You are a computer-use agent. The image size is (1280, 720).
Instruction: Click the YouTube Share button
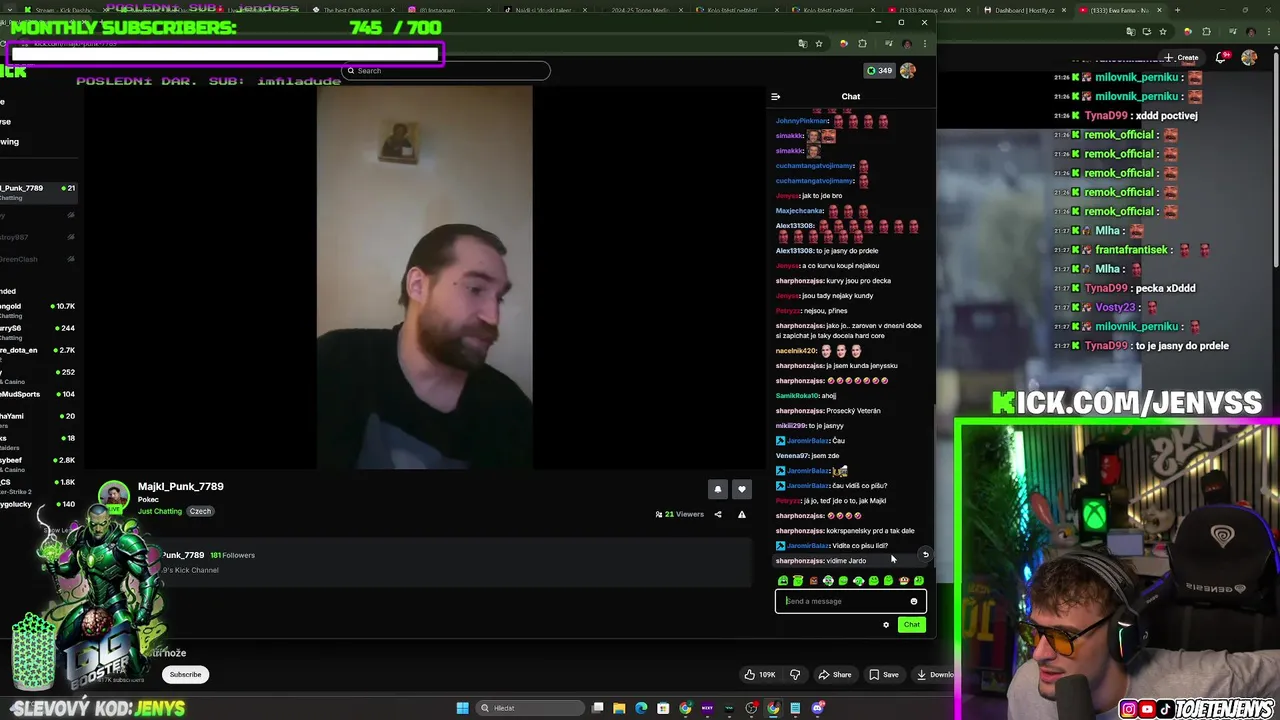pos(835,675)
